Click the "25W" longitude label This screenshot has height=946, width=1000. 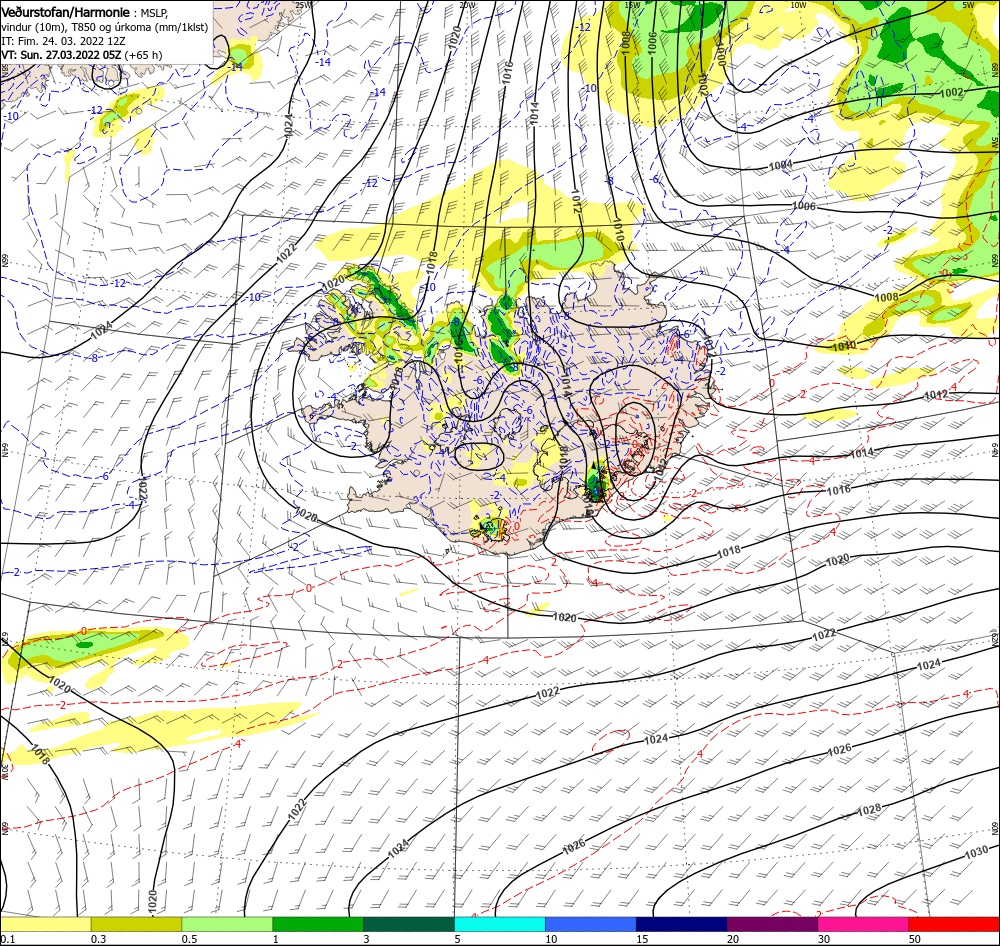coord(304,4)
